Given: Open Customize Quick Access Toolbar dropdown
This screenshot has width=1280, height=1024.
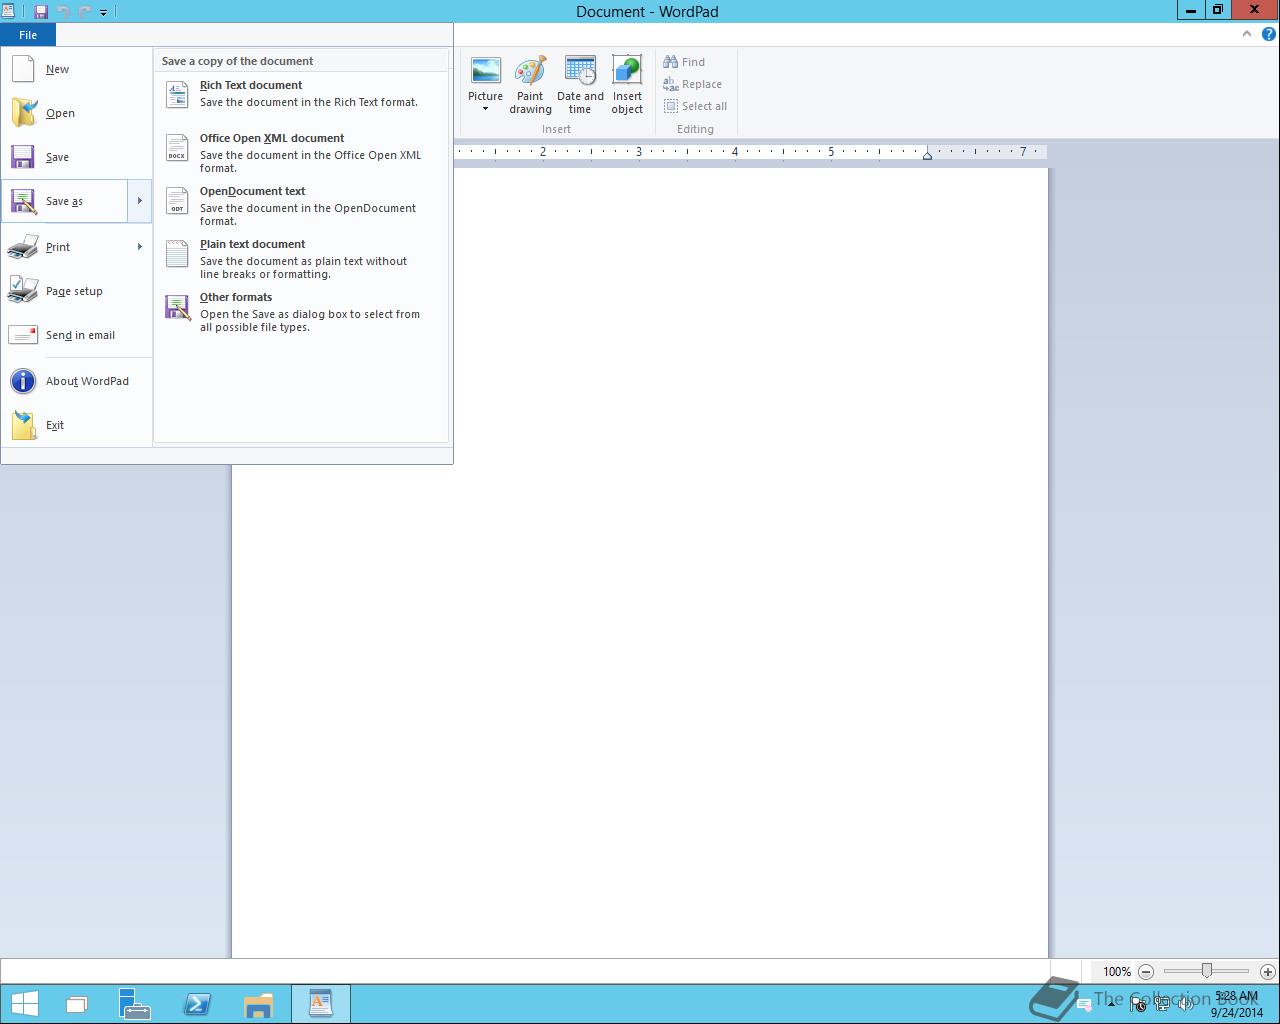Looking at the screenshot, I should [x=103, y=13].
